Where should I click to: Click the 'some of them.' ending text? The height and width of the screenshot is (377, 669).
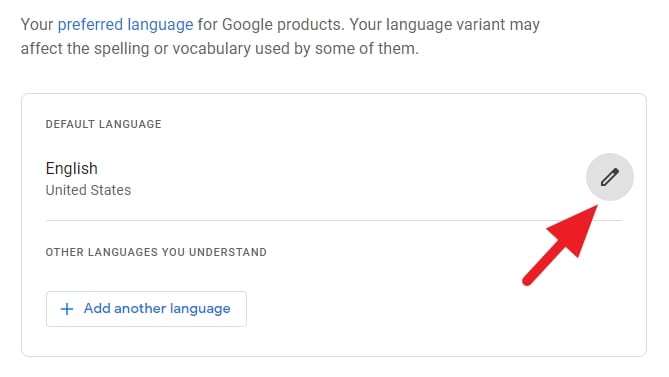[366, 49]
